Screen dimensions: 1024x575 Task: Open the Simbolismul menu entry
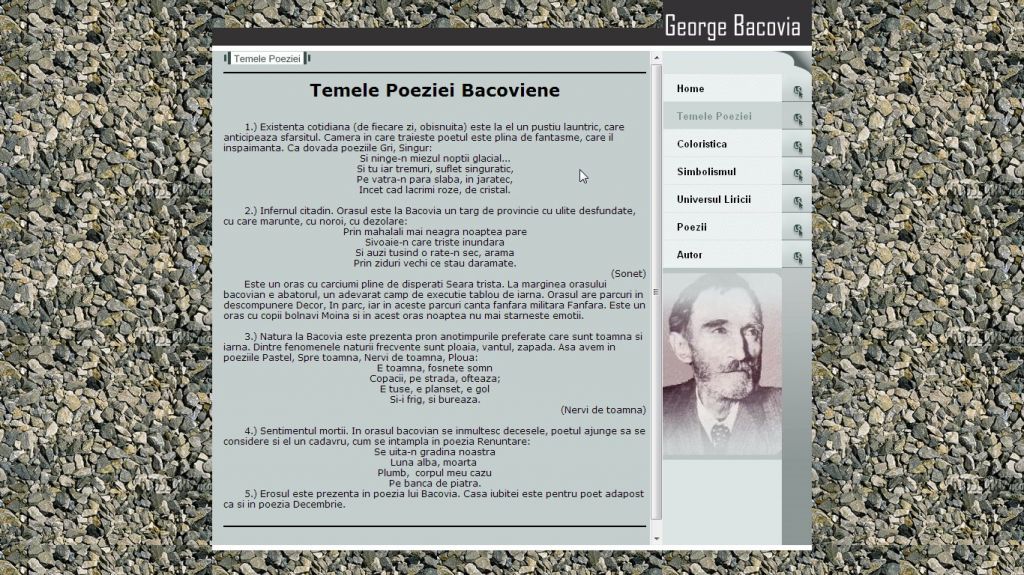705,172
